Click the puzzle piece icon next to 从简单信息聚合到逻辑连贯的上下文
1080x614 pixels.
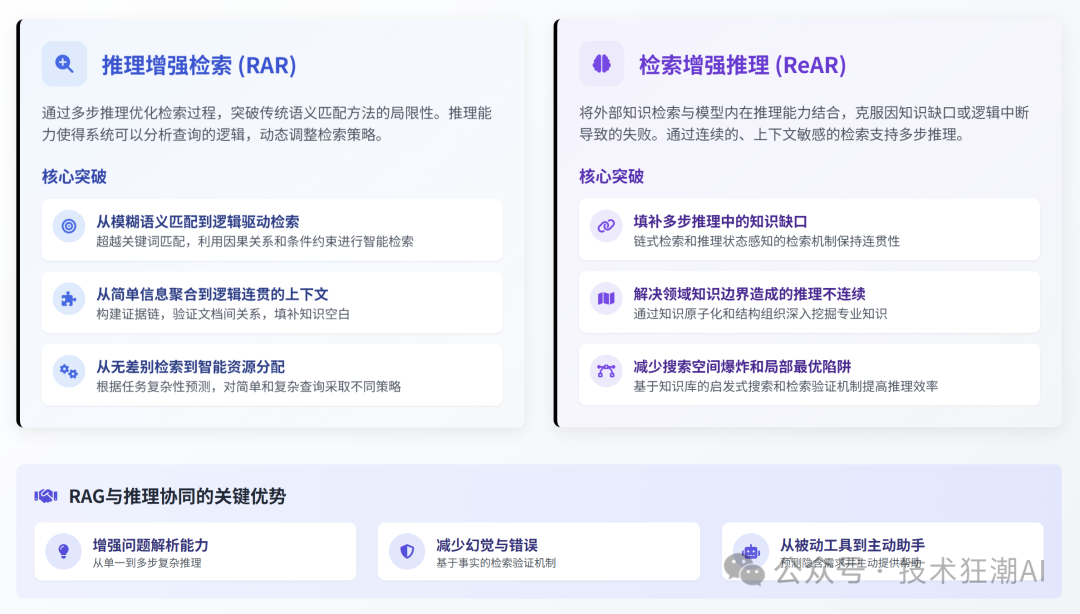coord(69,298)
